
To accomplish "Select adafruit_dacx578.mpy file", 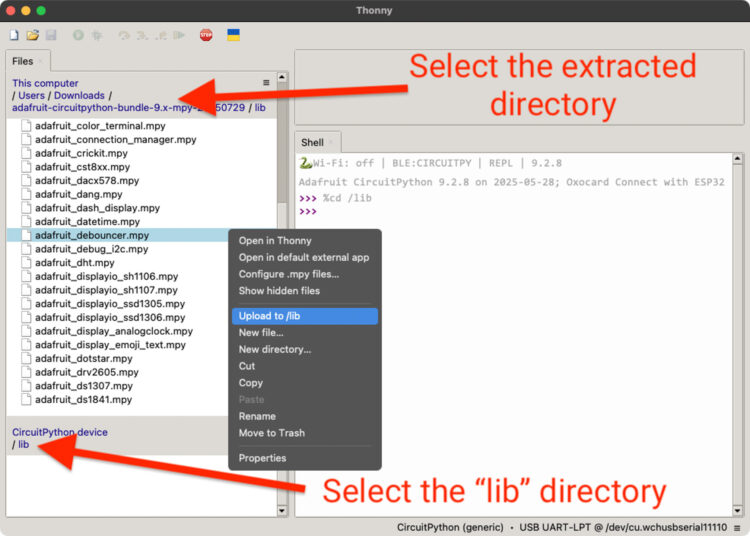I will (x=87, y=181).
